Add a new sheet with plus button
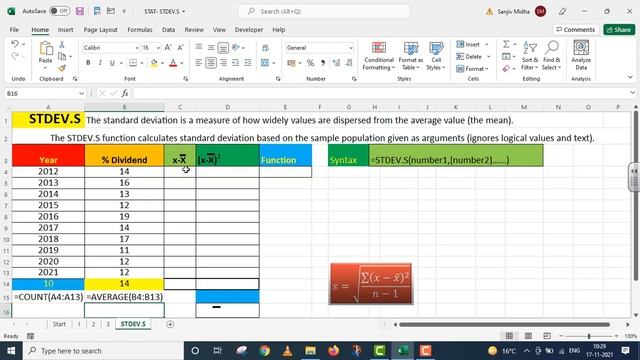 (170, 324)
